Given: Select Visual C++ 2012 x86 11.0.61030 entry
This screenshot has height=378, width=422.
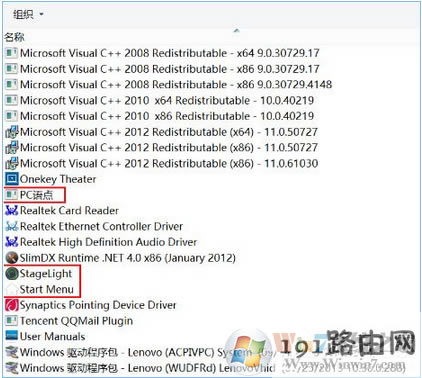Looking at the screenshot, I should pos(162,163).
